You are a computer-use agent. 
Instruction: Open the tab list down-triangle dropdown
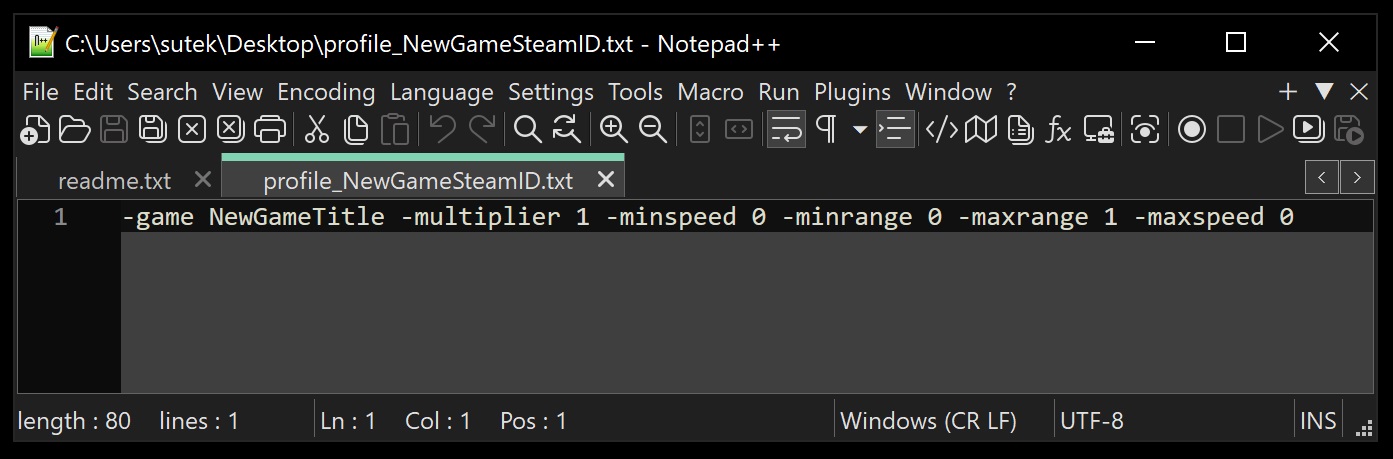(x=1324, y=92)
